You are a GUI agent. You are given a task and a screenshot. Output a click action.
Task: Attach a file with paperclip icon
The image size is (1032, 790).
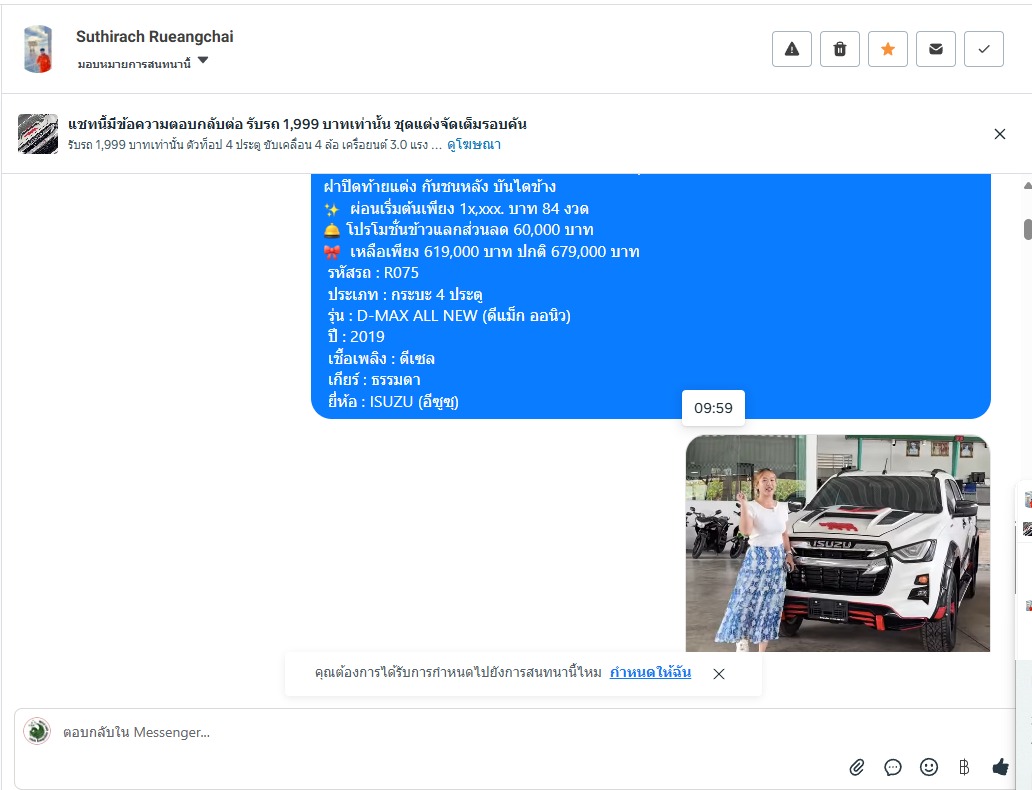856,767
